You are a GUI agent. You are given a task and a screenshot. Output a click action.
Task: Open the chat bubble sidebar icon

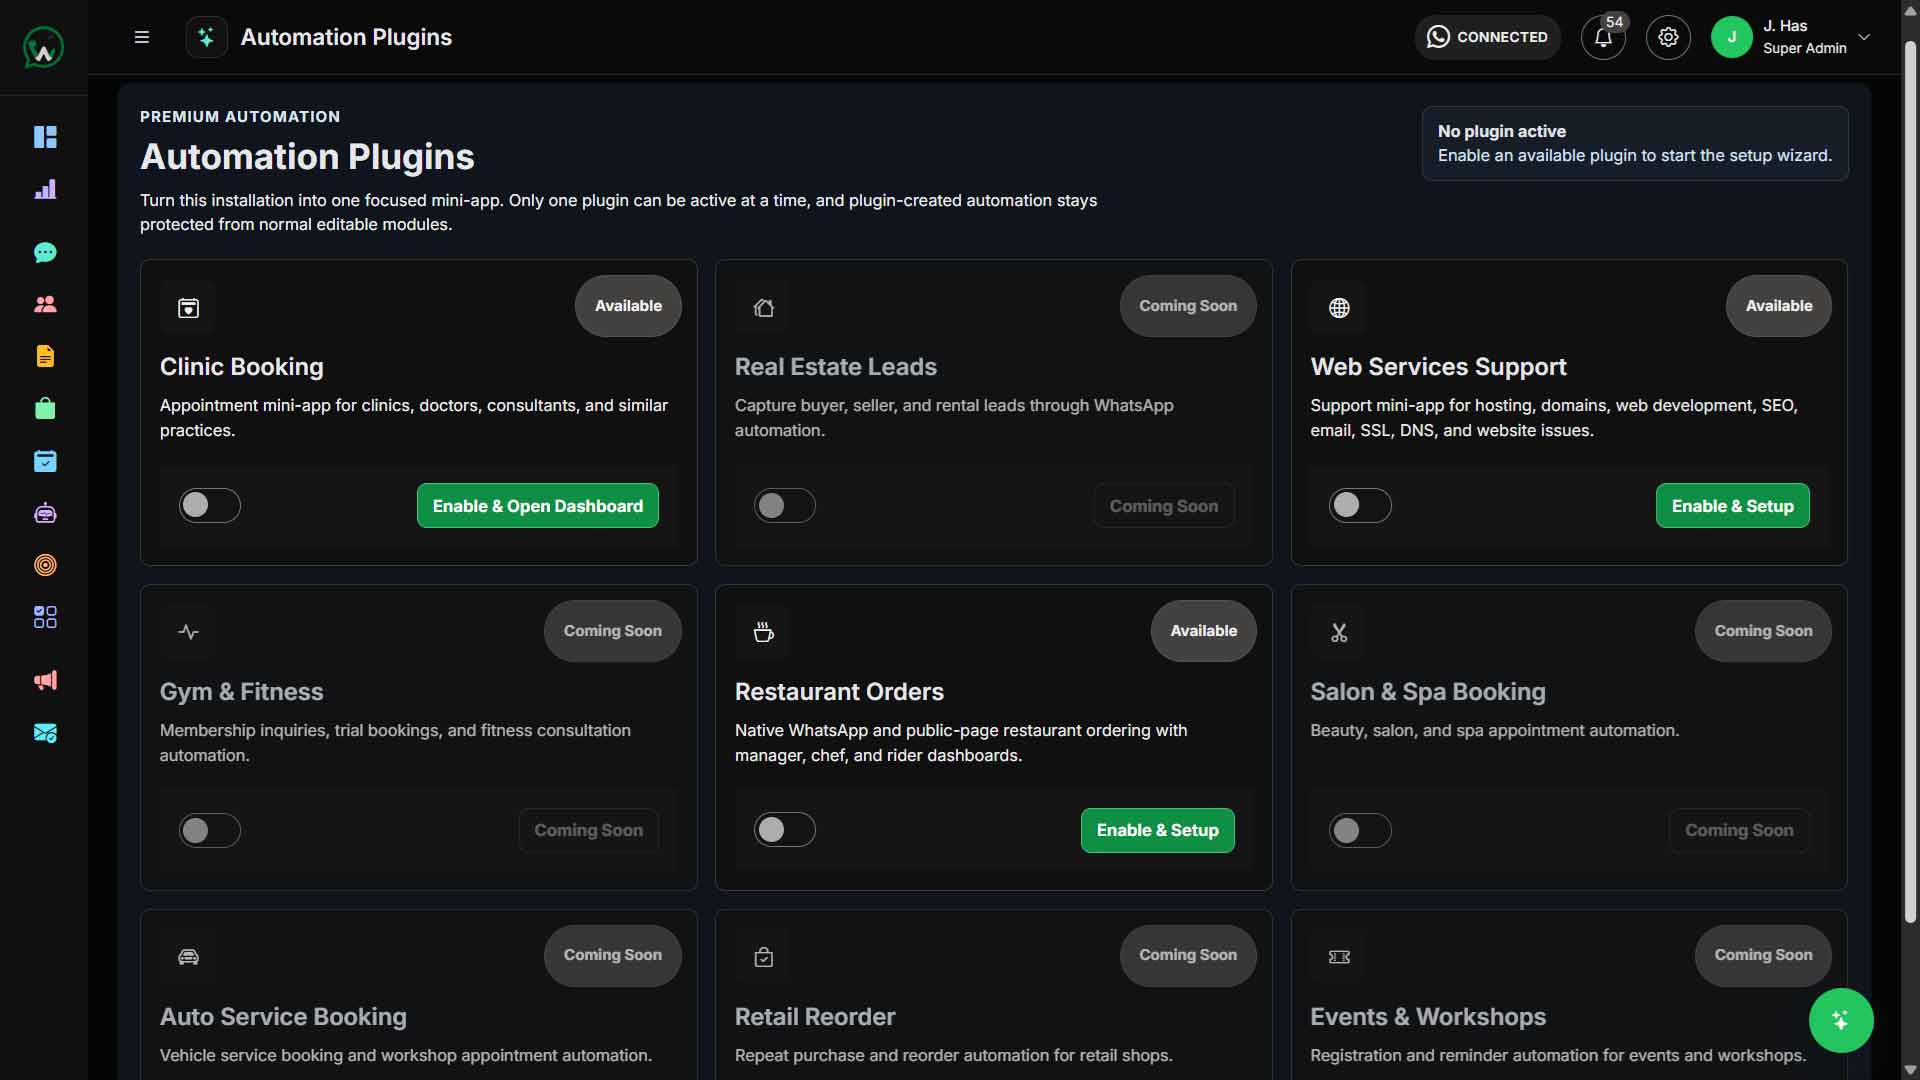click(x=45, y=252)
